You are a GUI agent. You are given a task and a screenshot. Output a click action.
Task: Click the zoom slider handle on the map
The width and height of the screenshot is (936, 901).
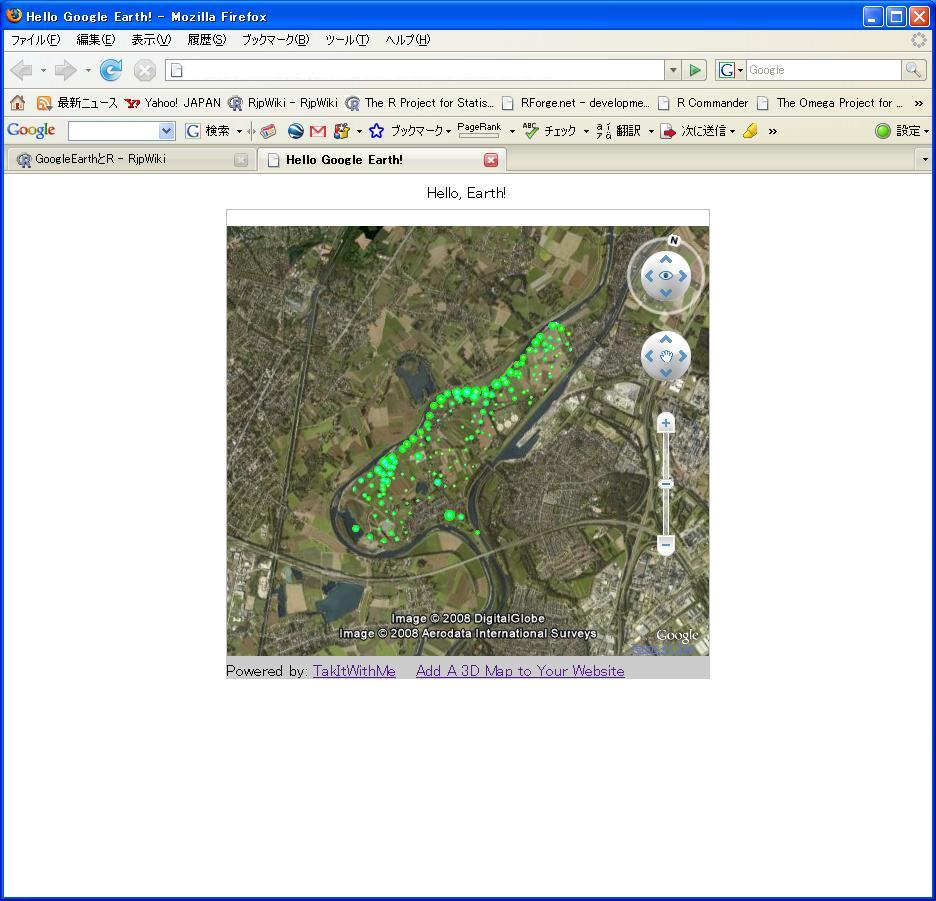pyautogui.click(x=666, y=484)
